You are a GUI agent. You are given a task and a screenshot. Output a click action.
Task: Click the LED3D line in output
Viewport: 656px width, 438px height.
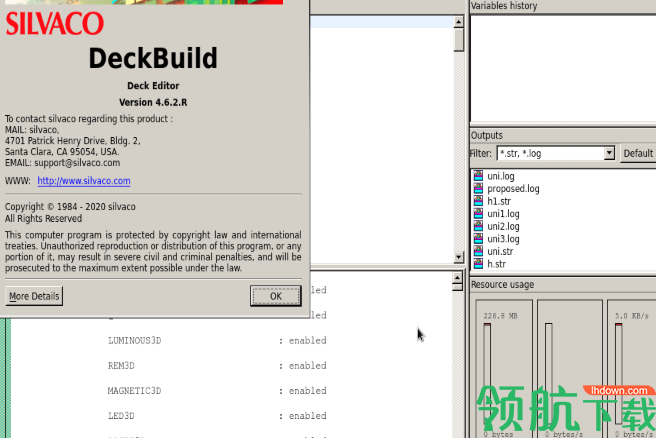point(217,416)
